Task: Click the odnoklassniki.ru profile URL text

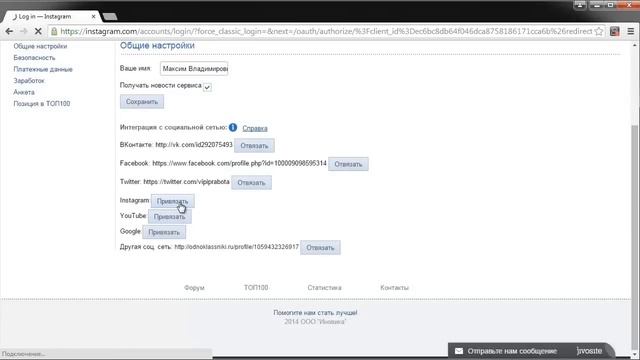Action: pos(237,247)
